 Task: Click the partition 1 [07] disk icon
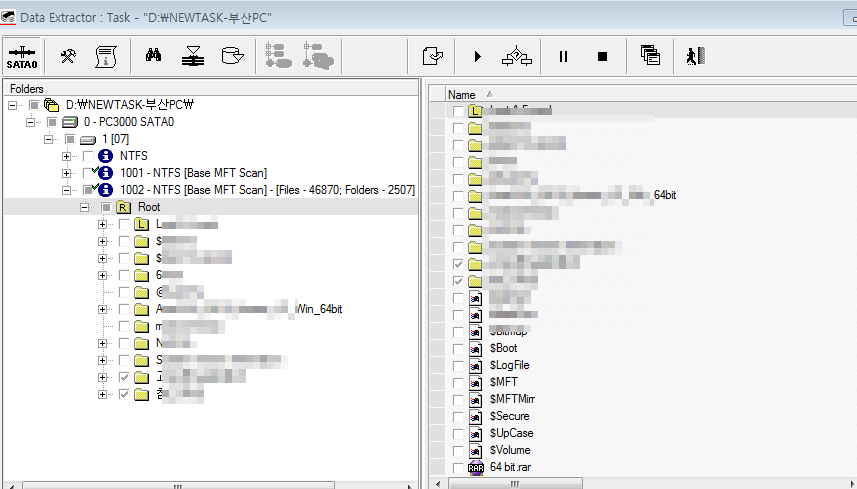click(x=87, y=139)
